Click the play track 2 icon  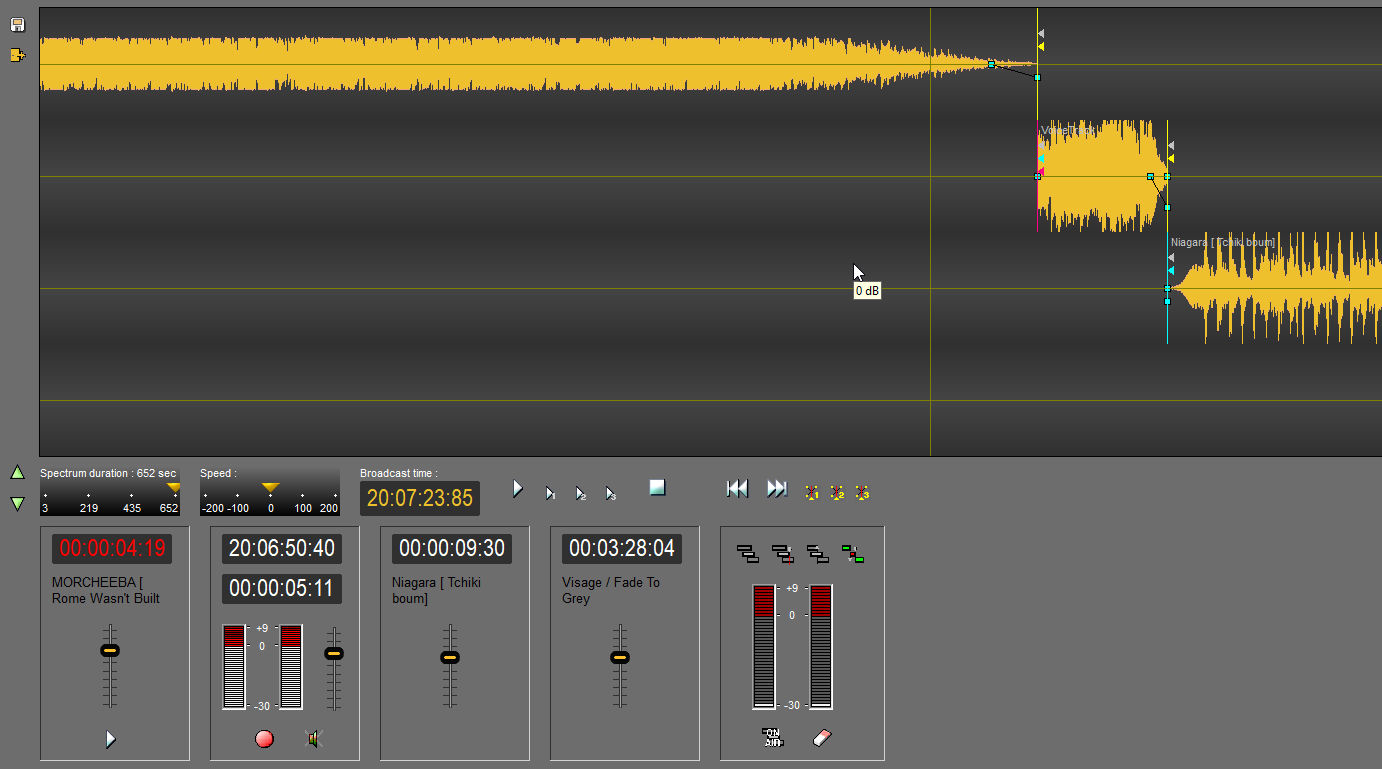(580, 493)
